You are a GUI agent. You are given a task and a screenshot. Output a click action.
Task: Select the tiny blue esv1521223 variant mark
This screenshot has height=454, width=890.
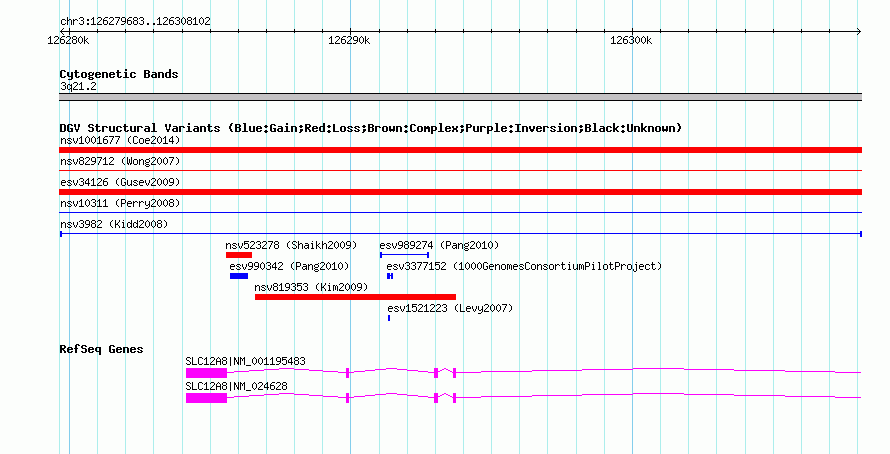click(389, 318)
